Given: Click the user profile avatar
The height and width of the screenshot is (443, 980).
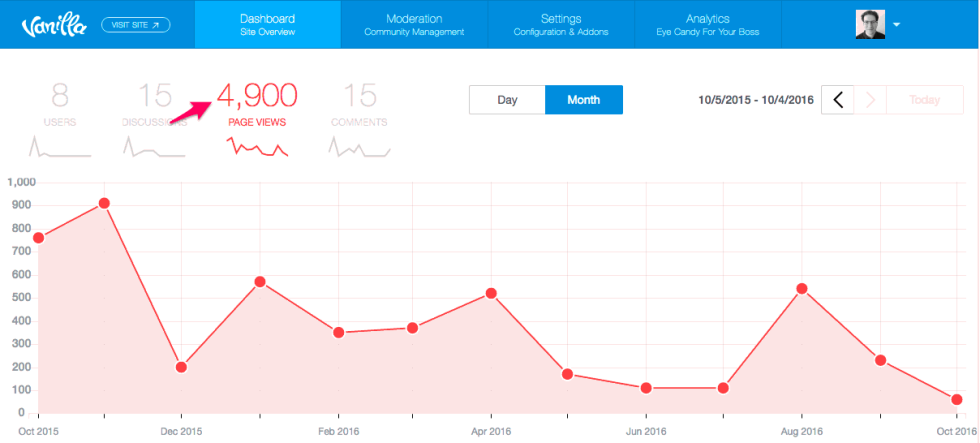Looking at the screenshot, I should 870,24.
